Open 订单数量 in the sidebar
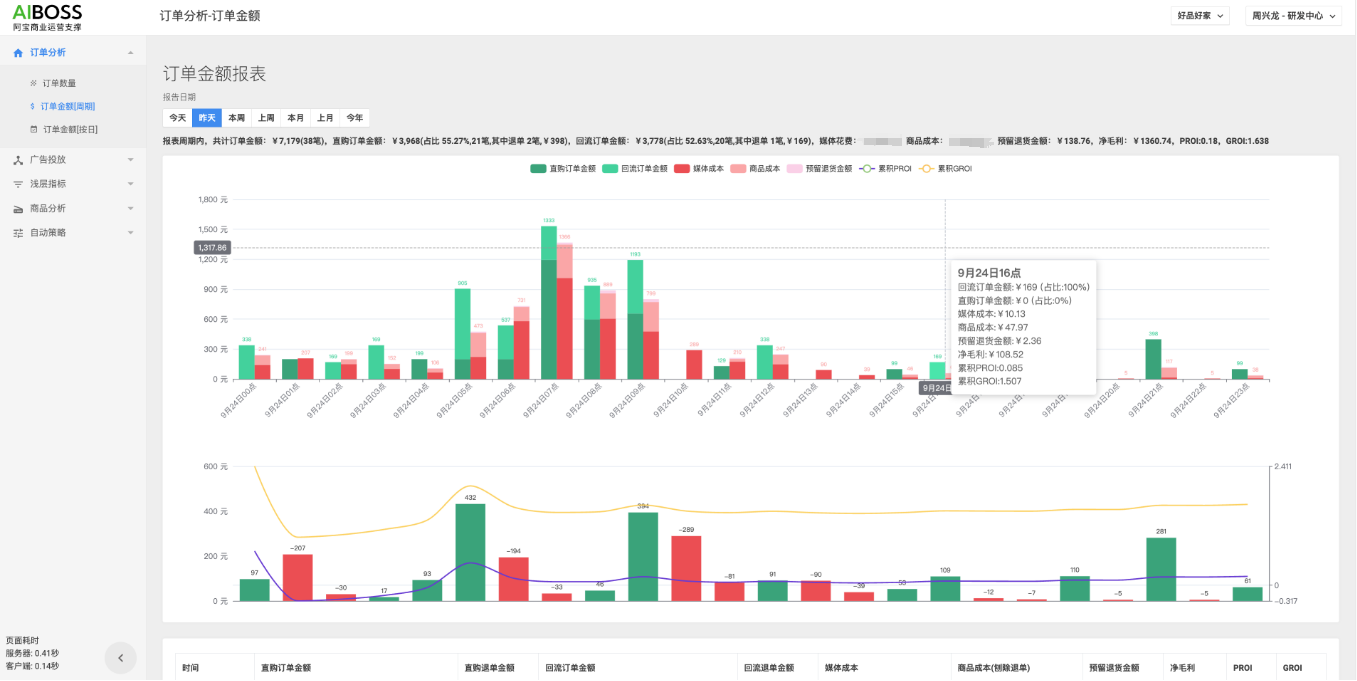 58,83
